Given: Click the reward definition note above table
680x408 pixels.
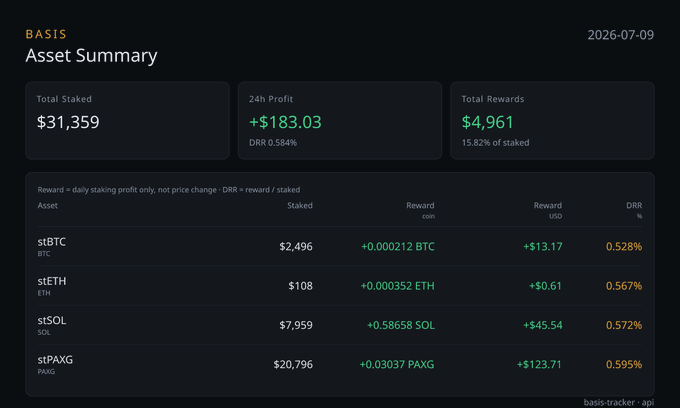Looking at the screenshot, I should point(169,189).
